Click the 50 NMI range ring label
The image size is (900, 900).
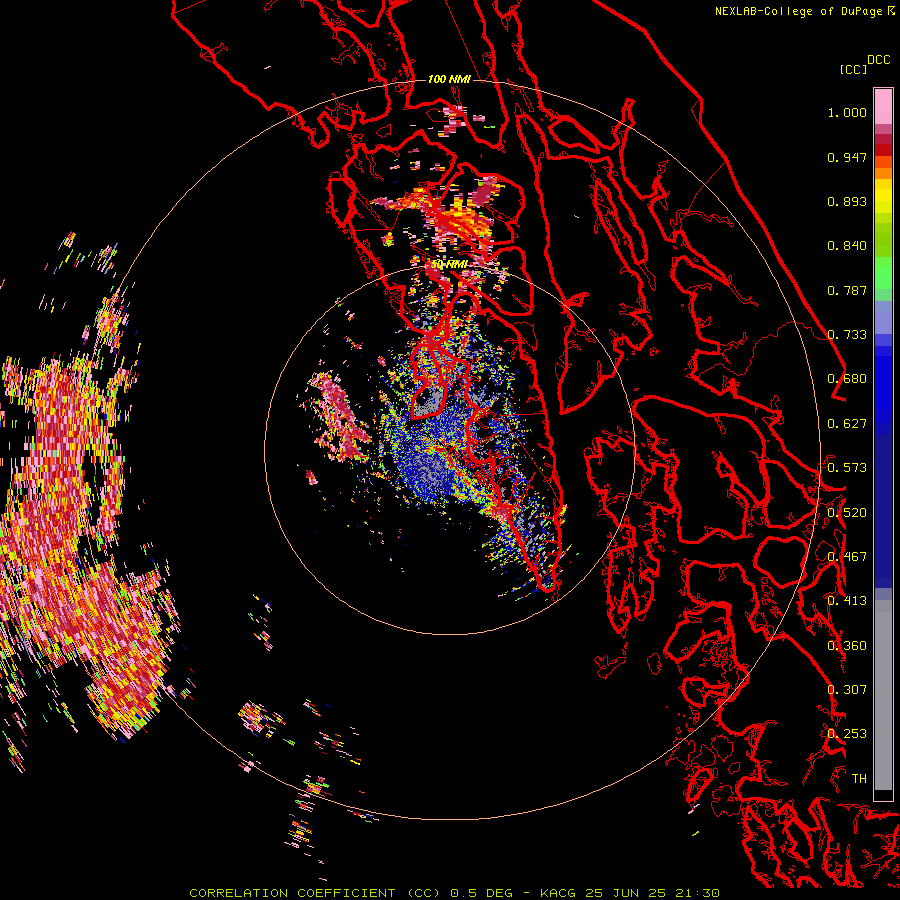(449, 264)
